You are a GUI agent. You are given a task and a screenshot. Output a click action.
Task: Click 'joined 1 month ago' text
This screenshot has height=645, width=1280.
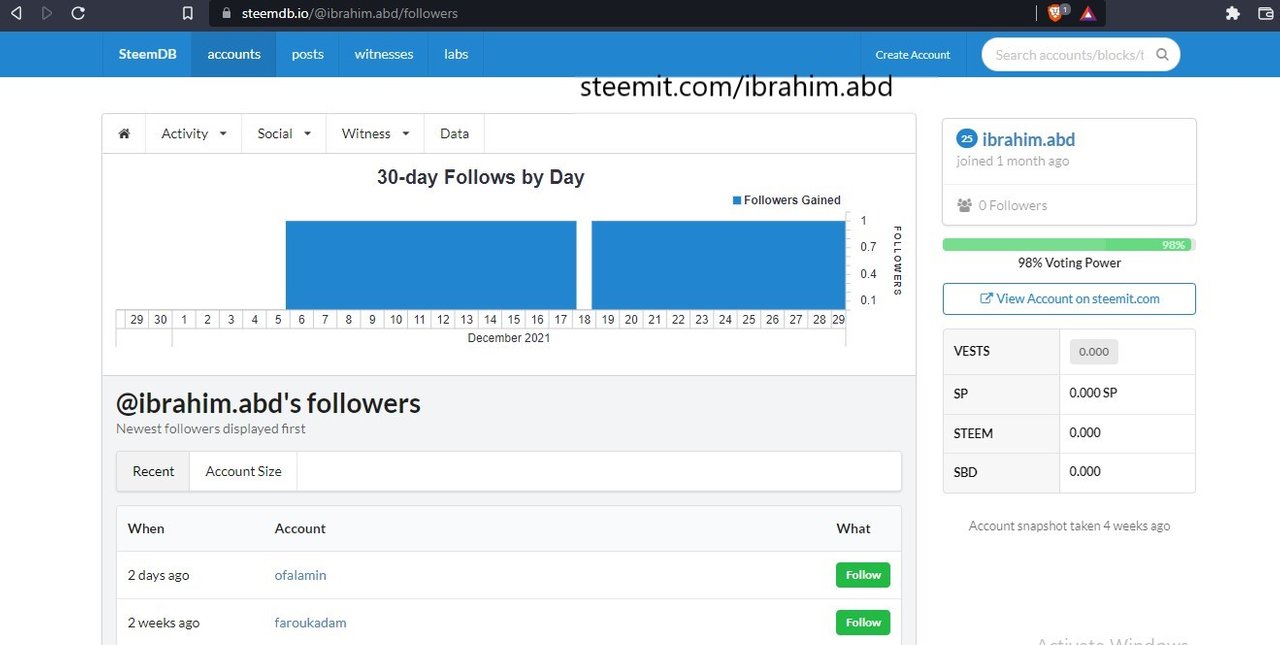click(x=1013, y=161)
